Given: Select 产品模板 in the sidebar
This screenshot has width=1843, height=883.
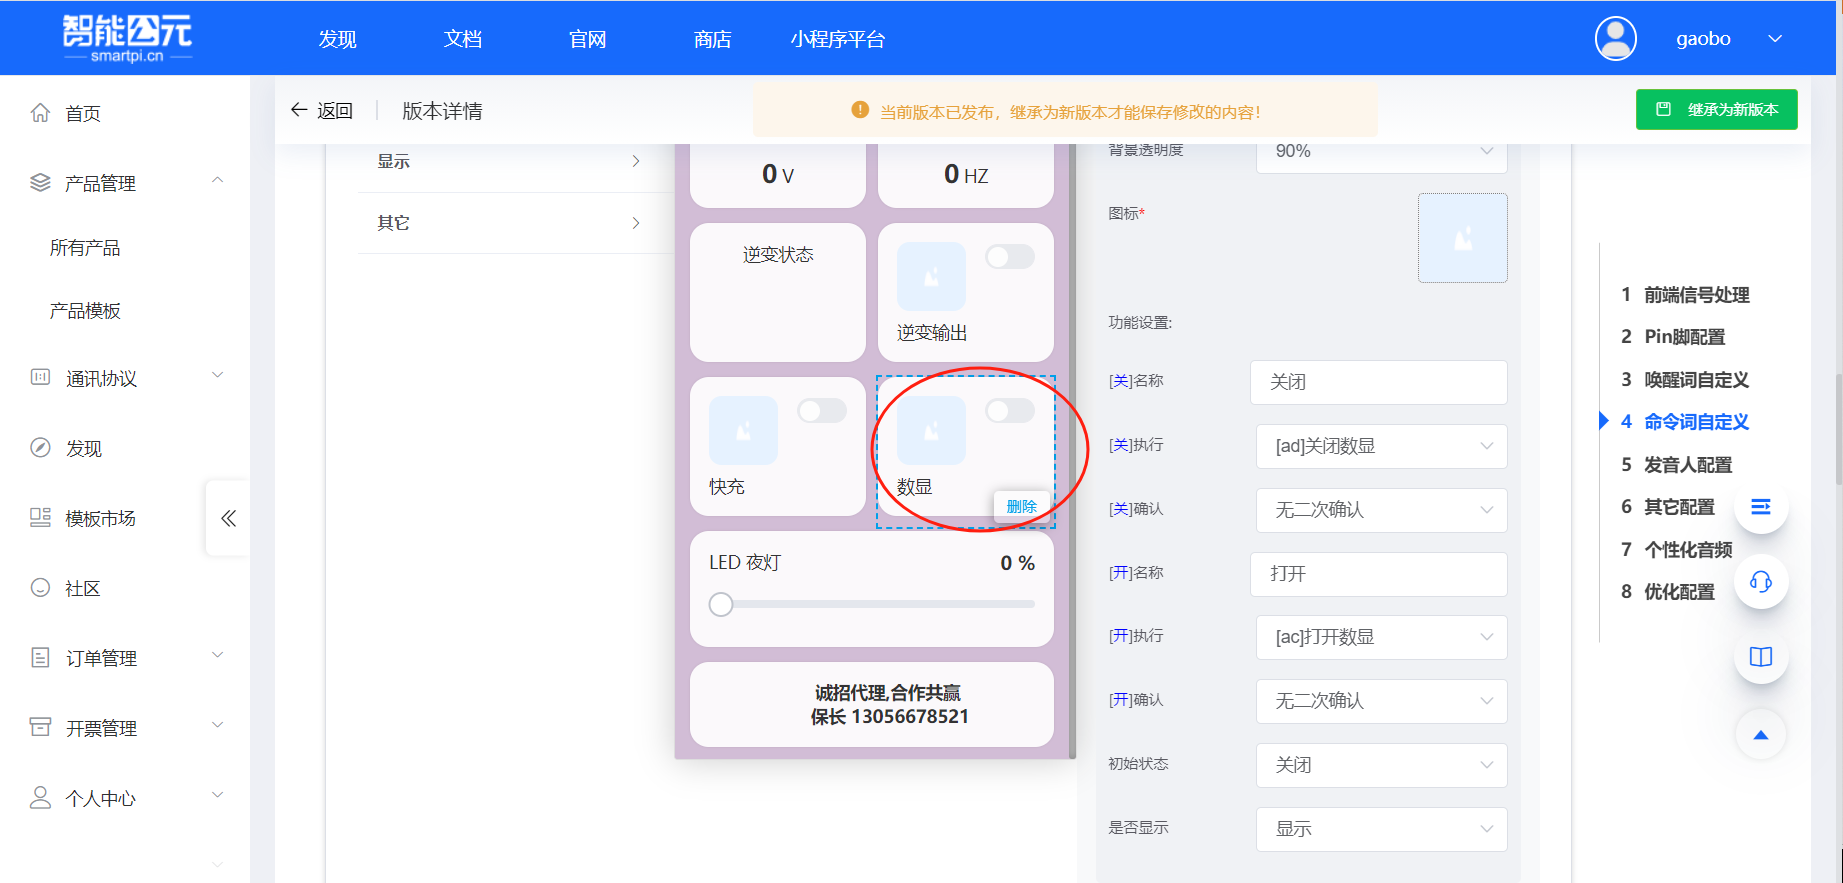Looking at the screenshot, I should (x=85, y=311).
